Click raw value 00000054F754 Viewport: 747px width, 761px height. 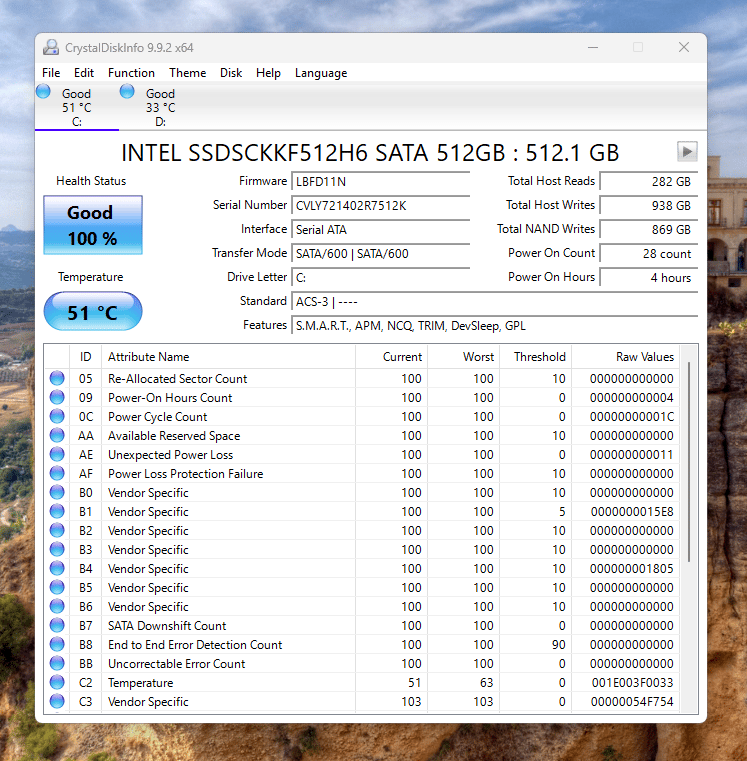tap(632, 701)
